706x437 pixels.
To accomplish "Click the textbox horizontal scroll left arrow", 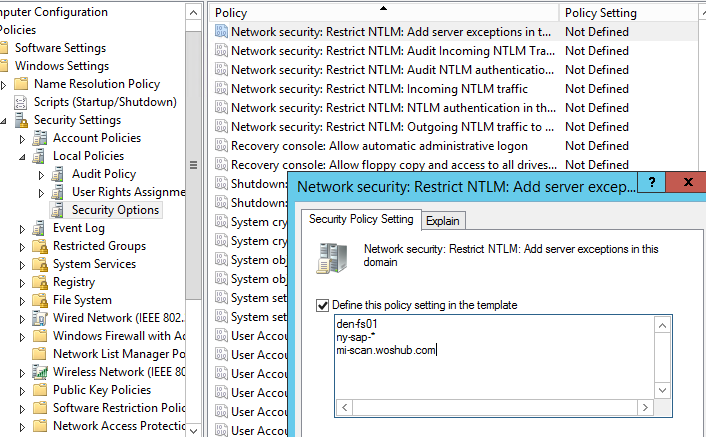I will click(344, 407).
